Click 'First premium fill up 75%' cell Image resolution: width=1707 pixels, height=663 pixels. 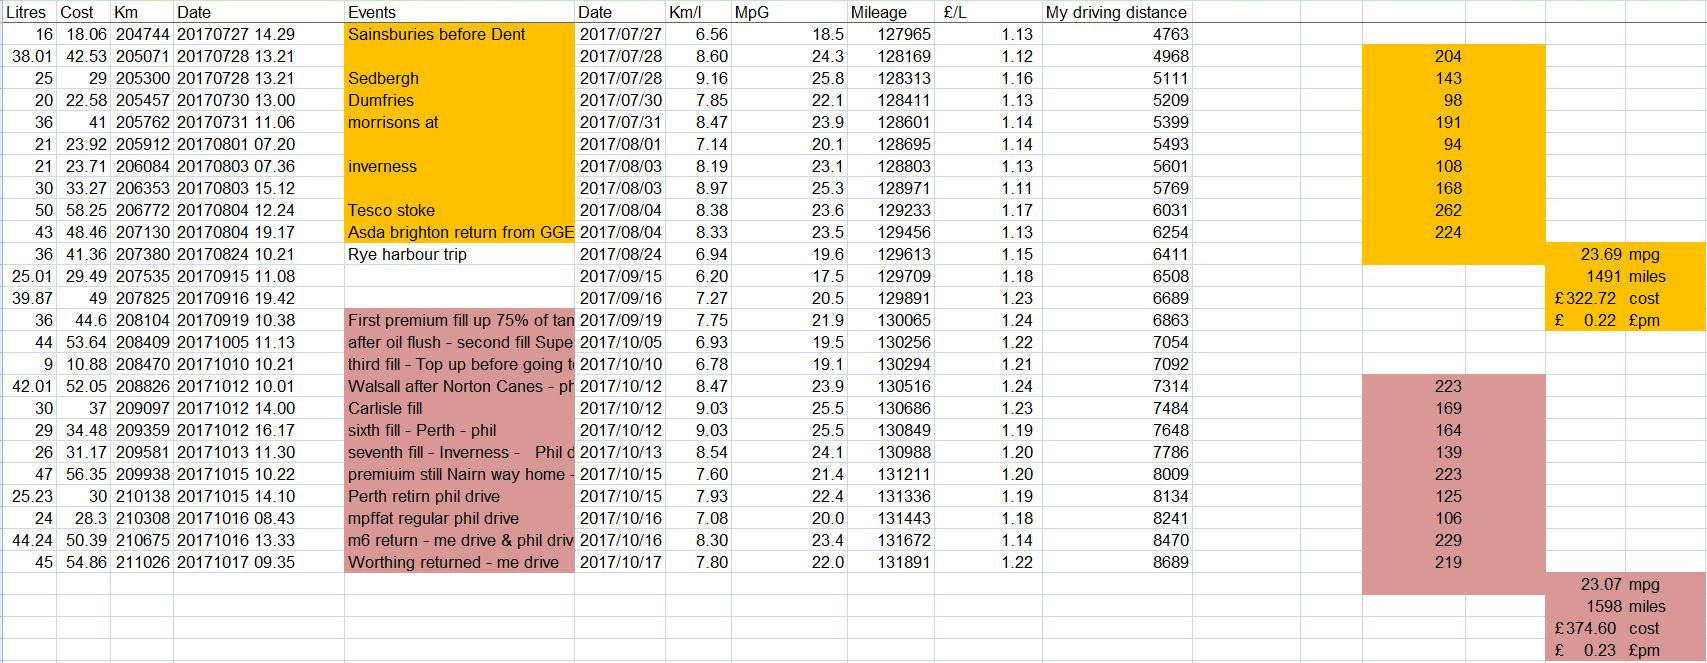click(460, 320)
